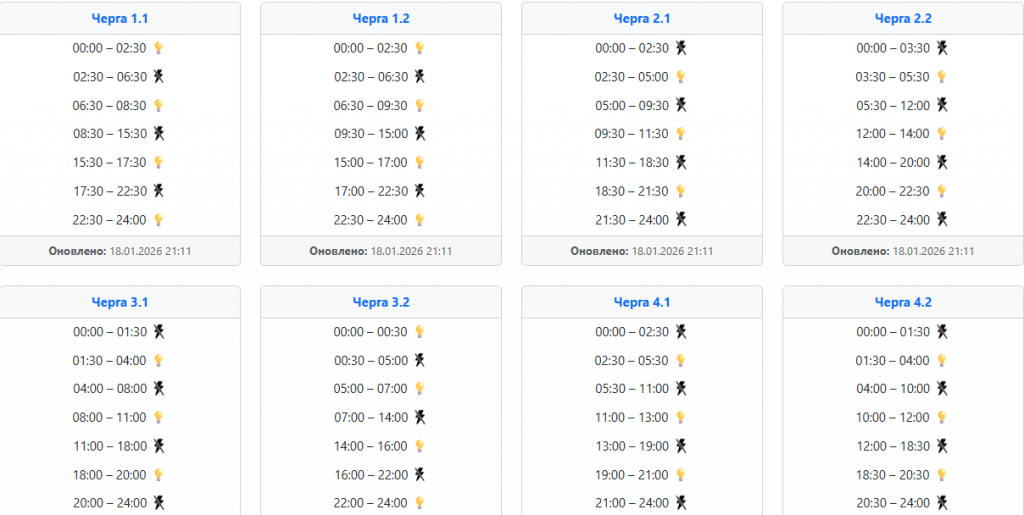Click power-off icon for 02:30 – 06:30 in Черга 1.1
The image size is (1024, 515).
click(x=158, y=77)
